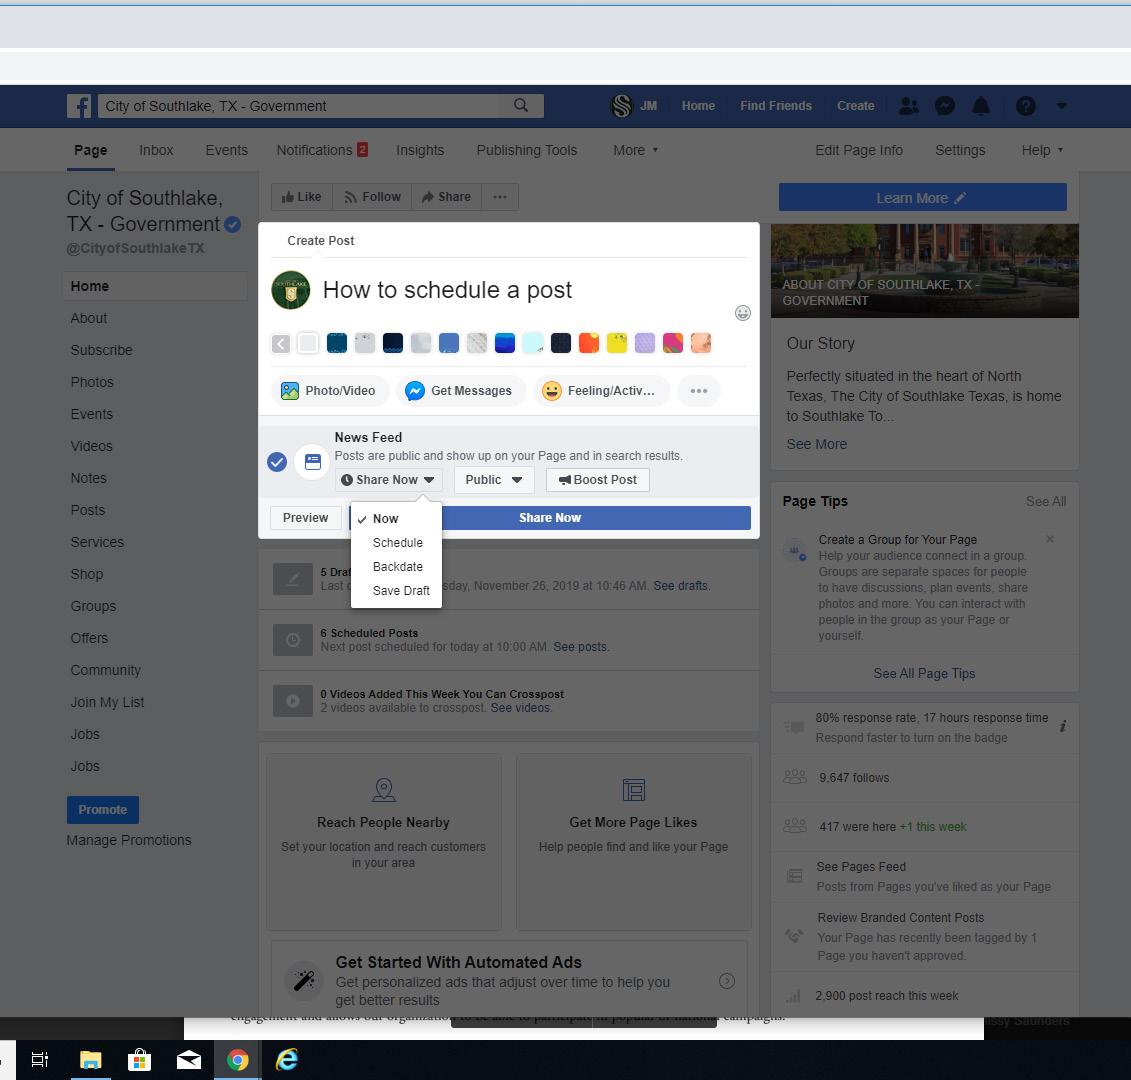Open the account dropdown arrow
Screen dimensions: 1131x1080
(1062, 106)
